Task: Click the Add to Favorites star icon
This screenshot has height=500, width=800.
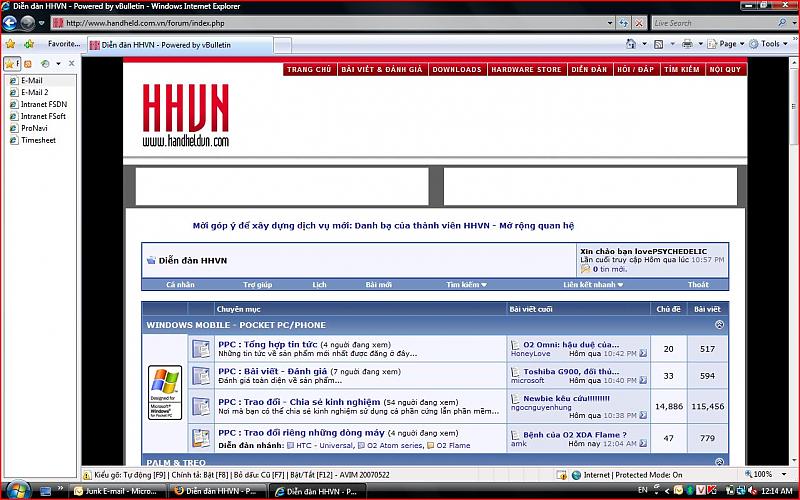Action: [x=29, y=44]
